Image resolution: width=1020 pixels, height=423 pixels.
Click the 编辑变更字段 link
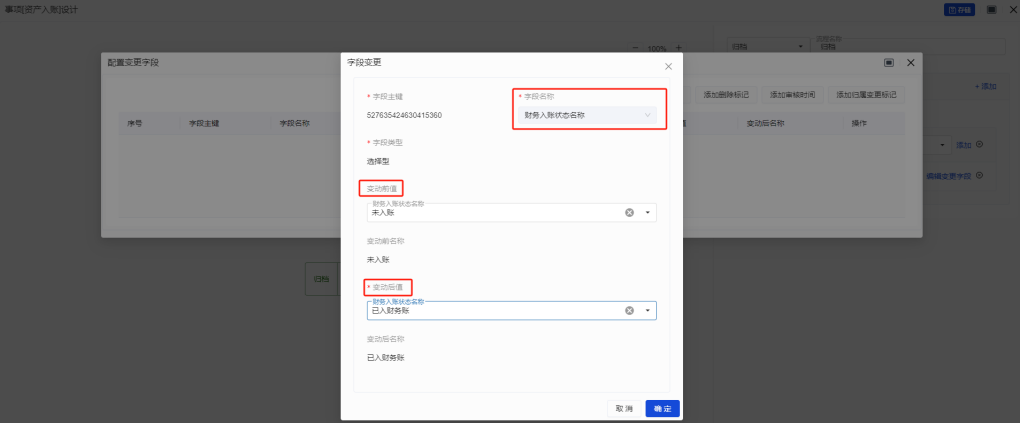click(x=948, y=176)
